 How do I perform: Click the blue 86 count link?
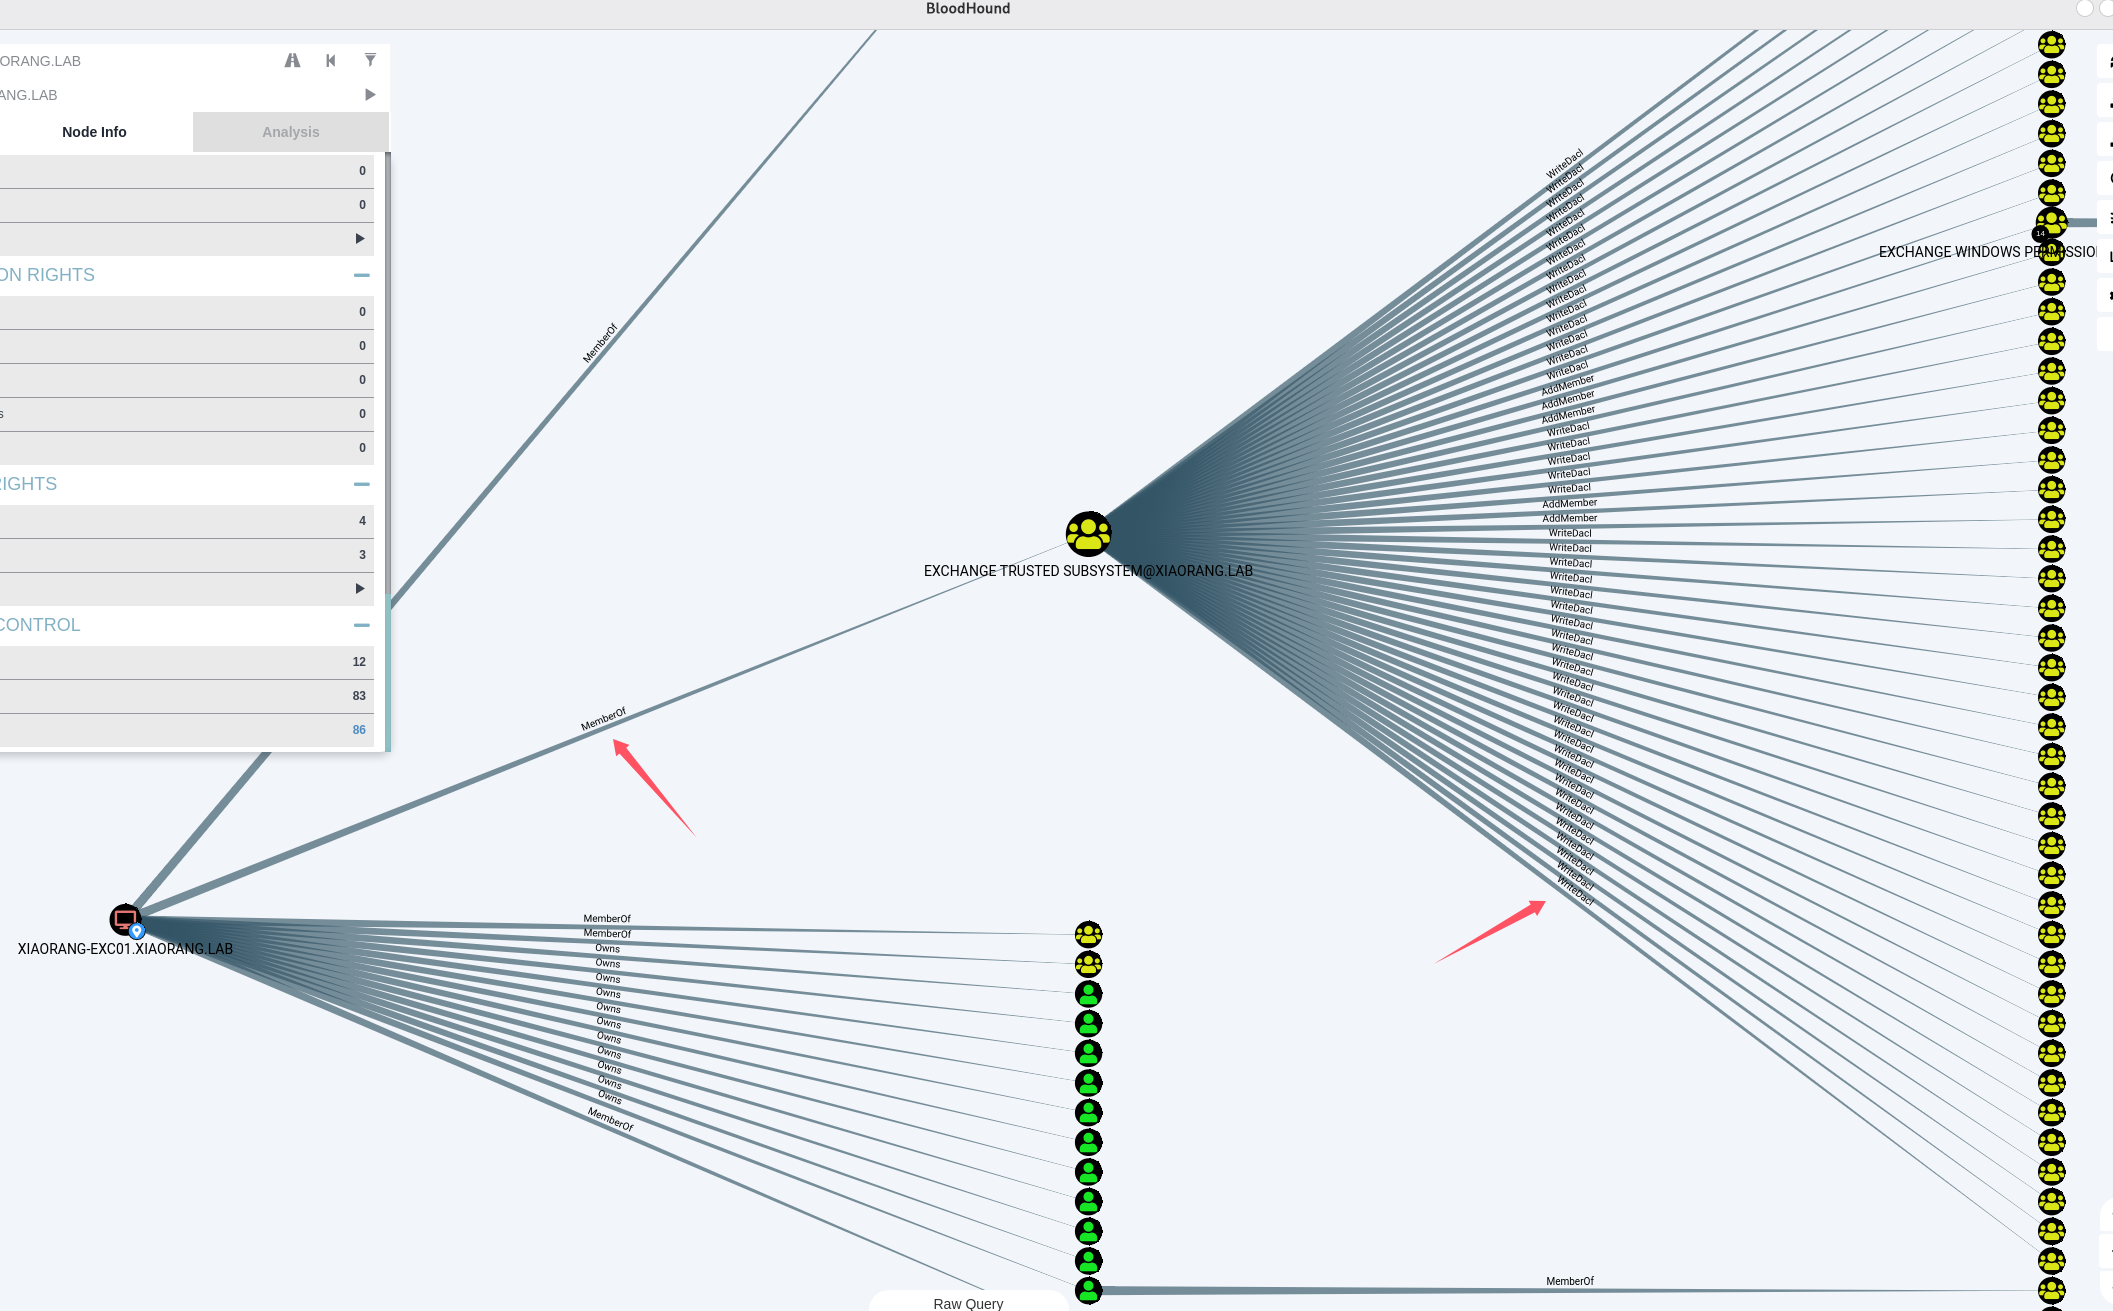(x=359, y=730)
